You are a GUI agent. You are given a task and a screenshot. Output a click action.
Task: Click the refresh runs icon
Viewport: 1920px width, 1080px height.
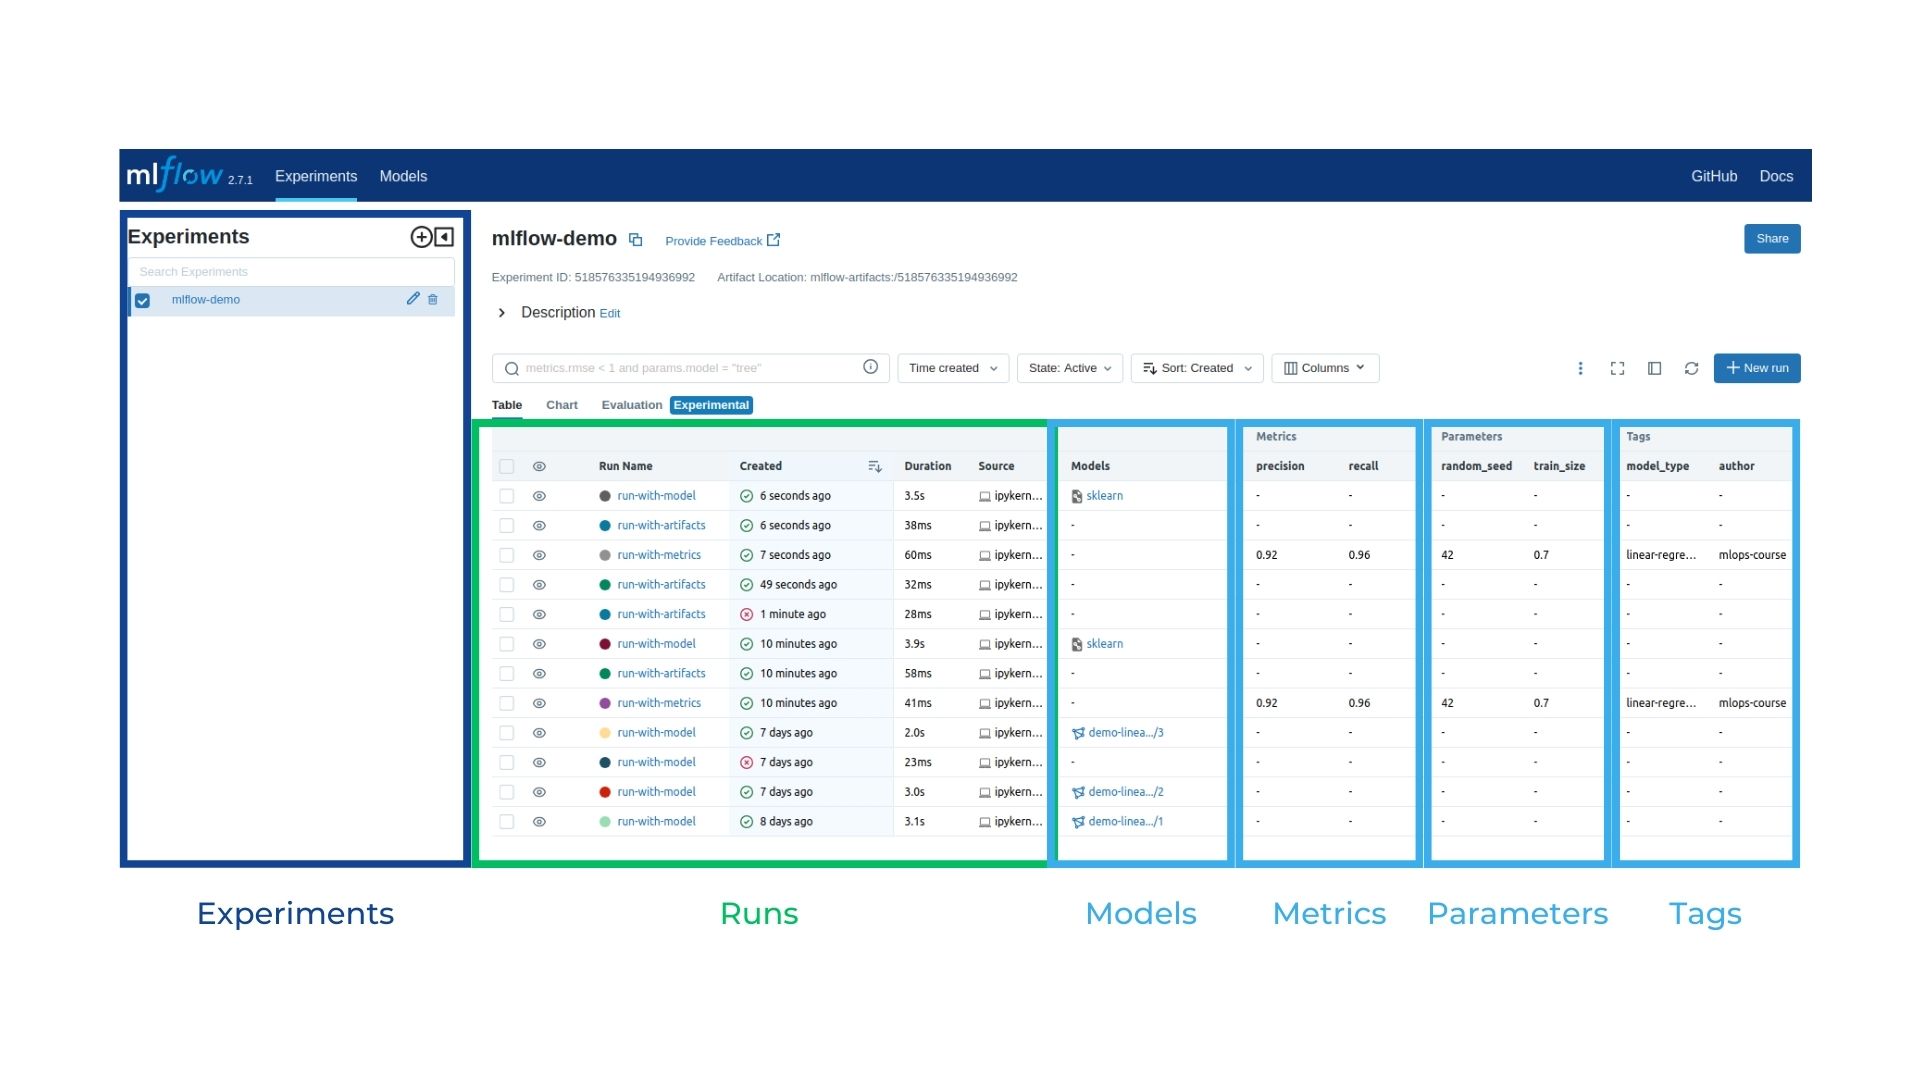point(1691,368)
